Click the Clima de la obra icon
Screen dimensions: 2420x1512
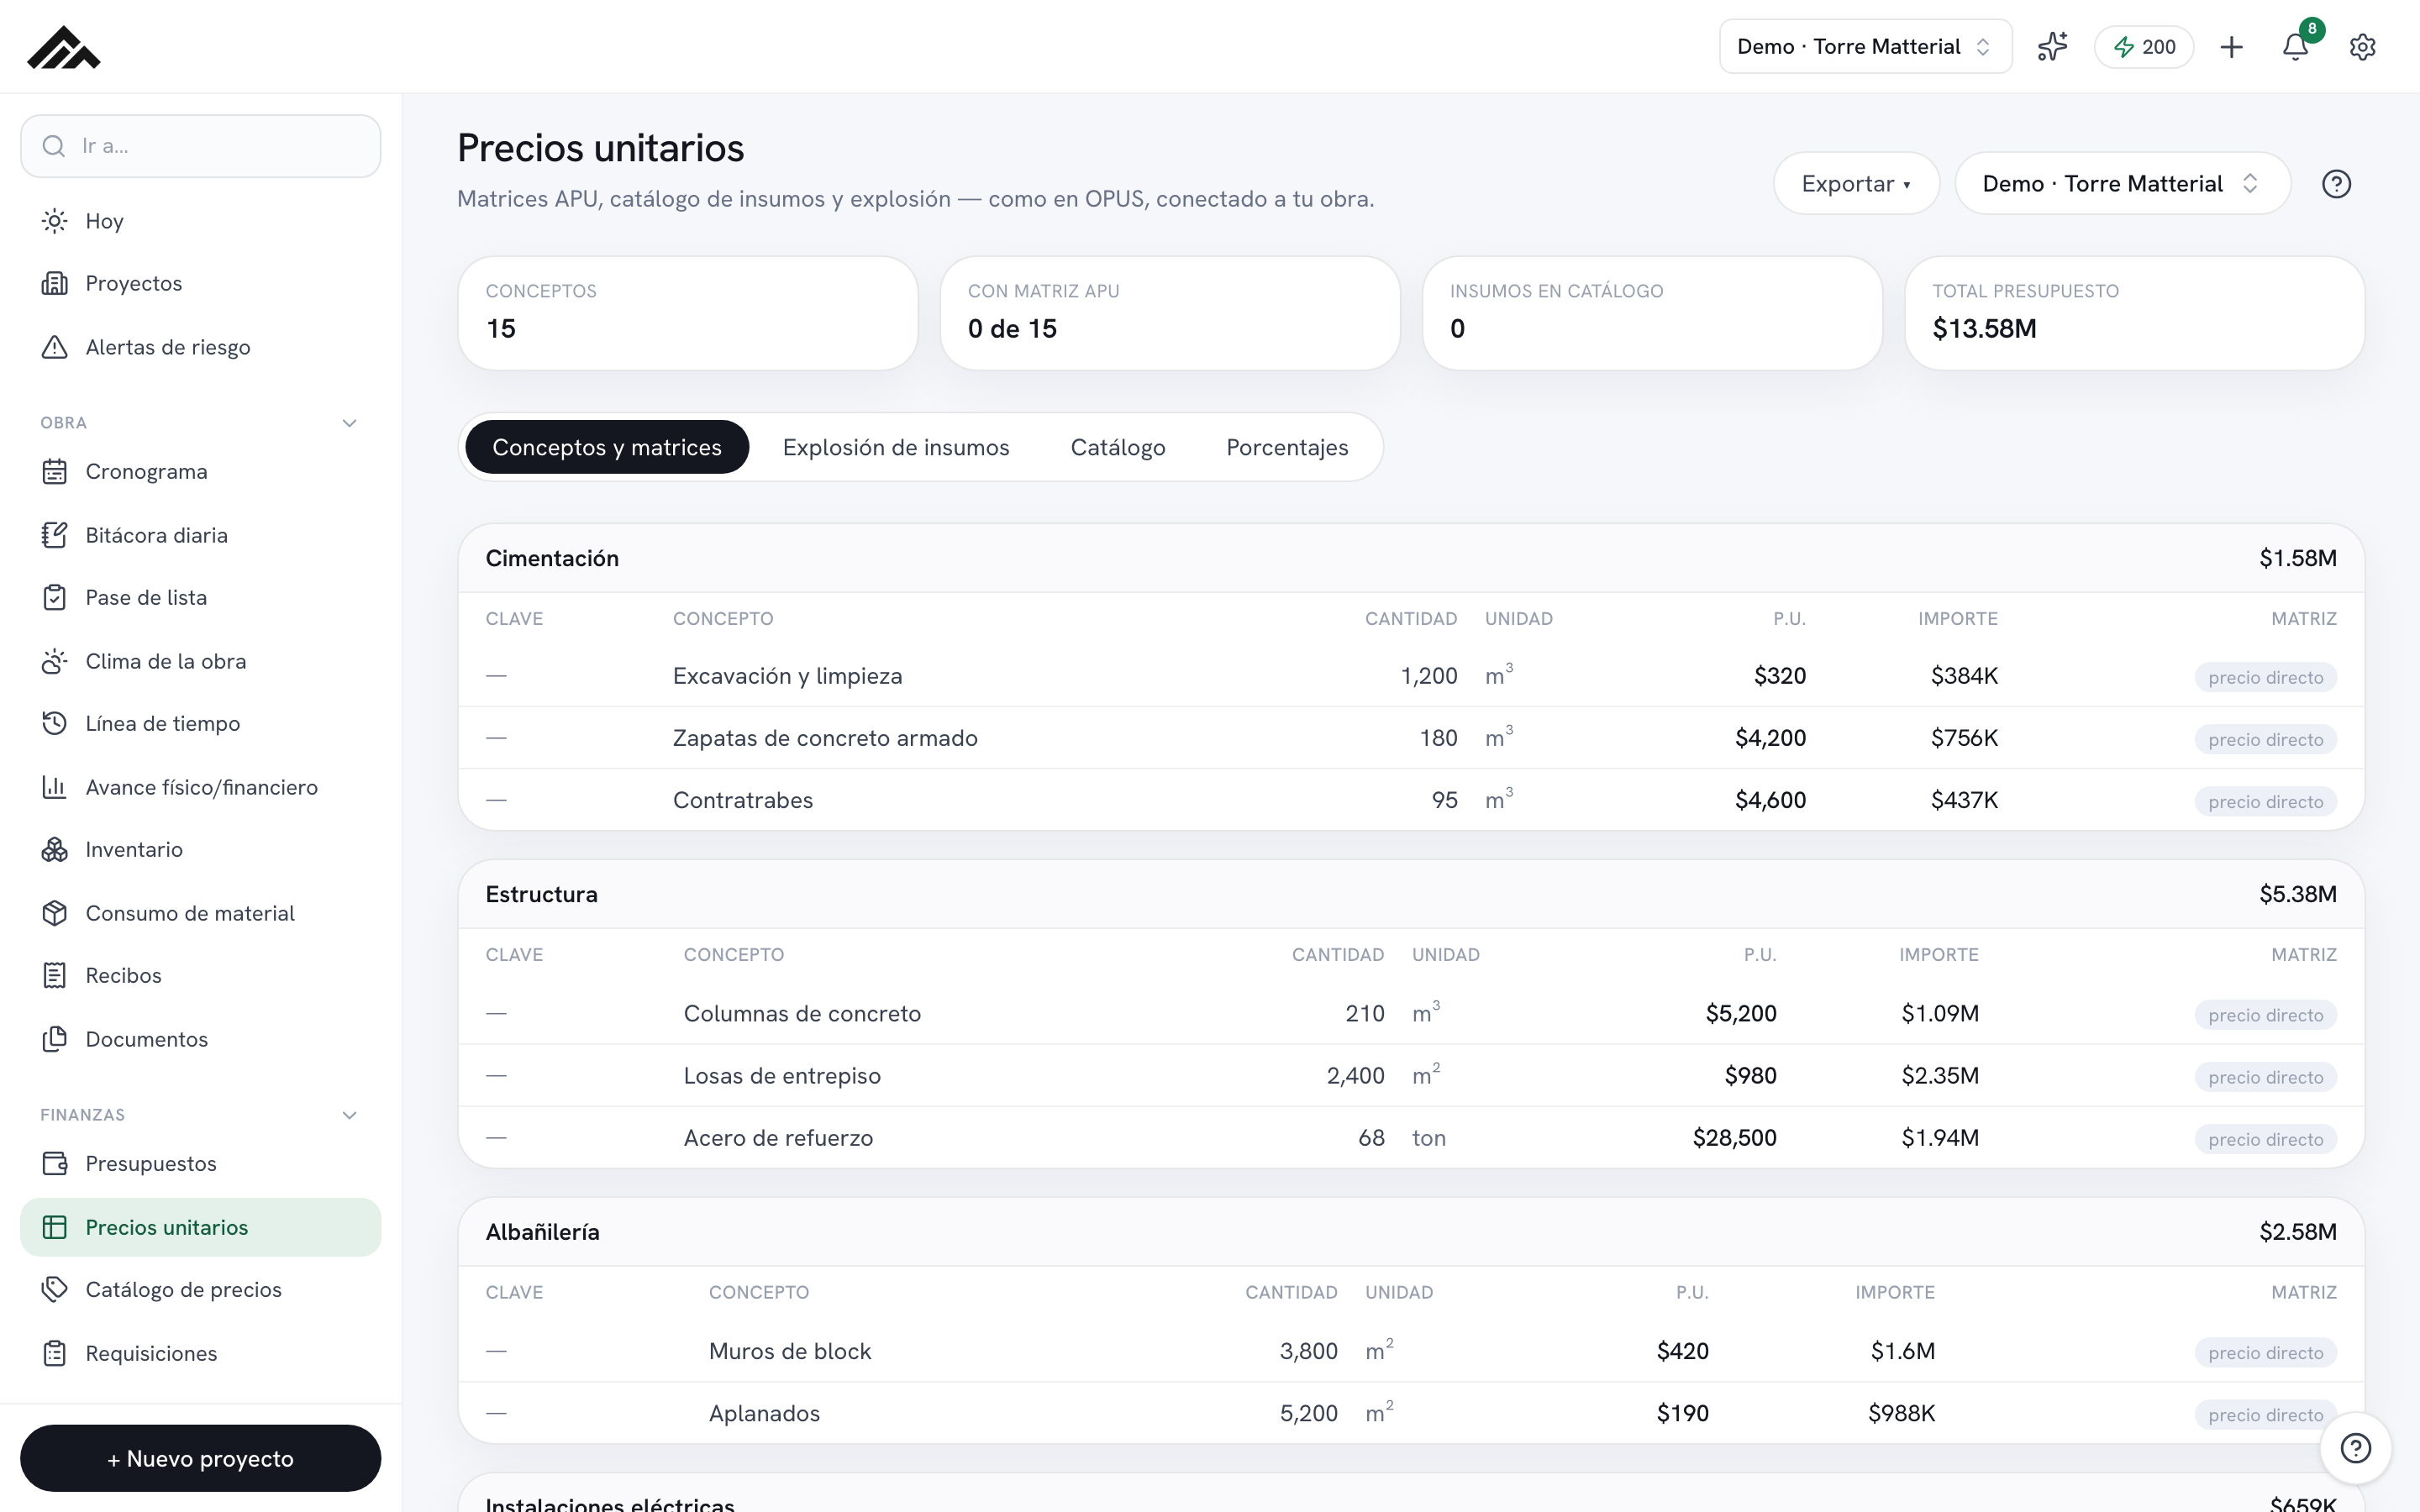(55, 661)
